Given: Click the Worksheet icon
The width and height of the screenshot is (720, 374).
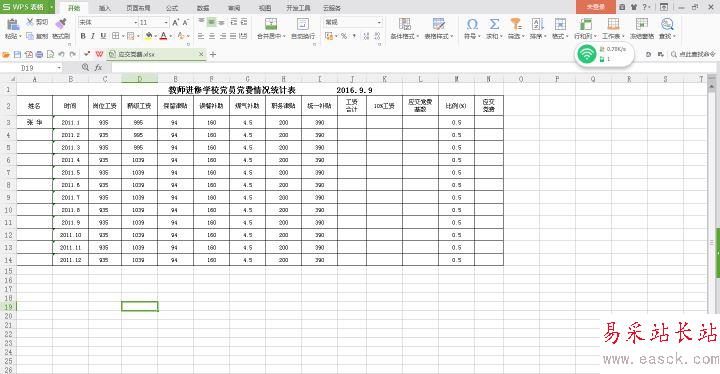Looking at the screenshot, I should pos(613,24).
